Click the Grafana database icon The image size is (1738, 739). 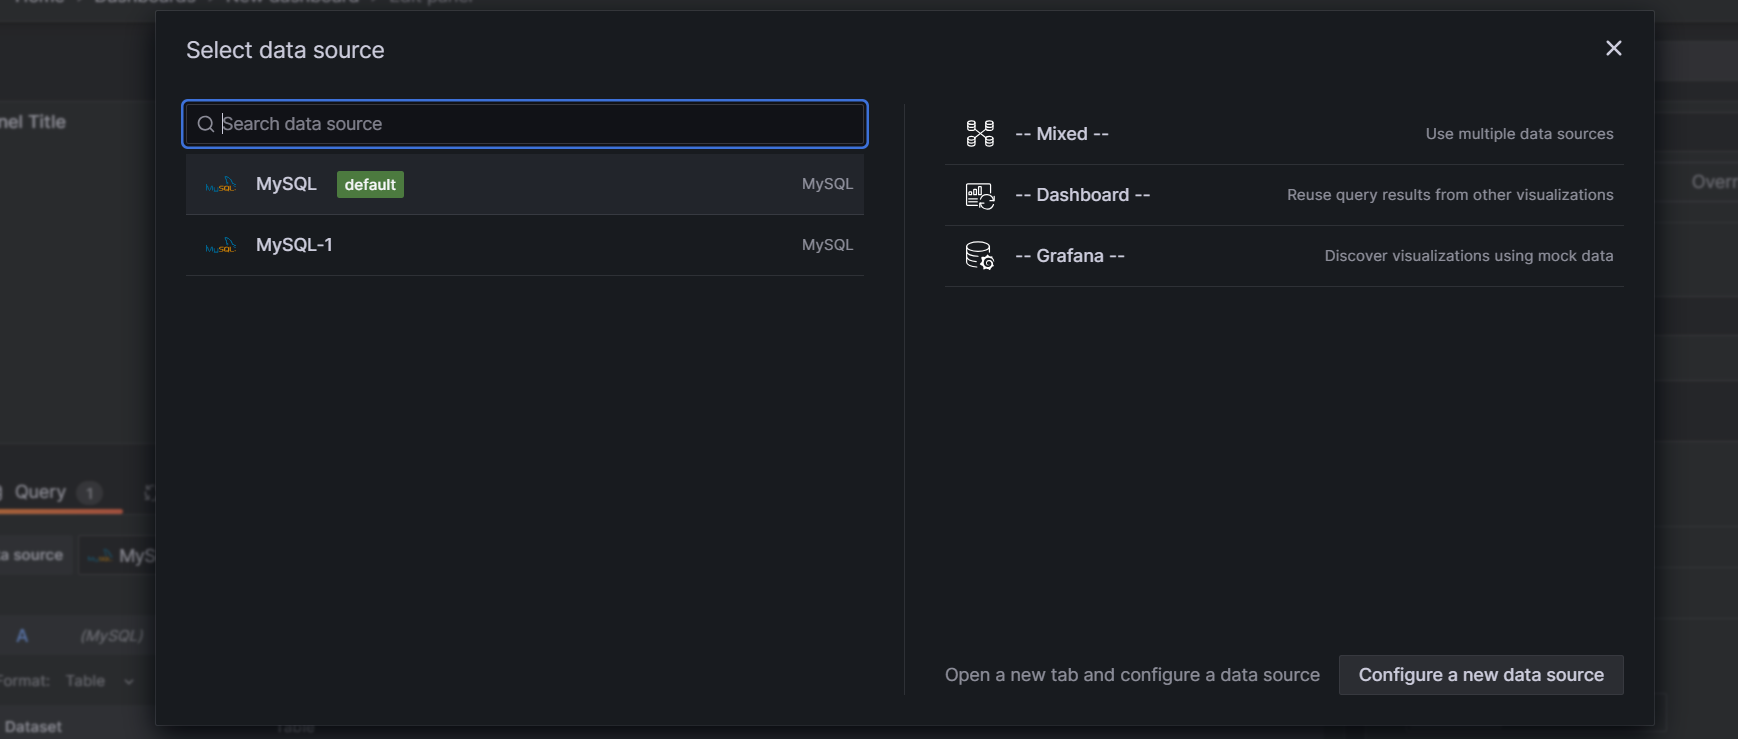point(980,256)
